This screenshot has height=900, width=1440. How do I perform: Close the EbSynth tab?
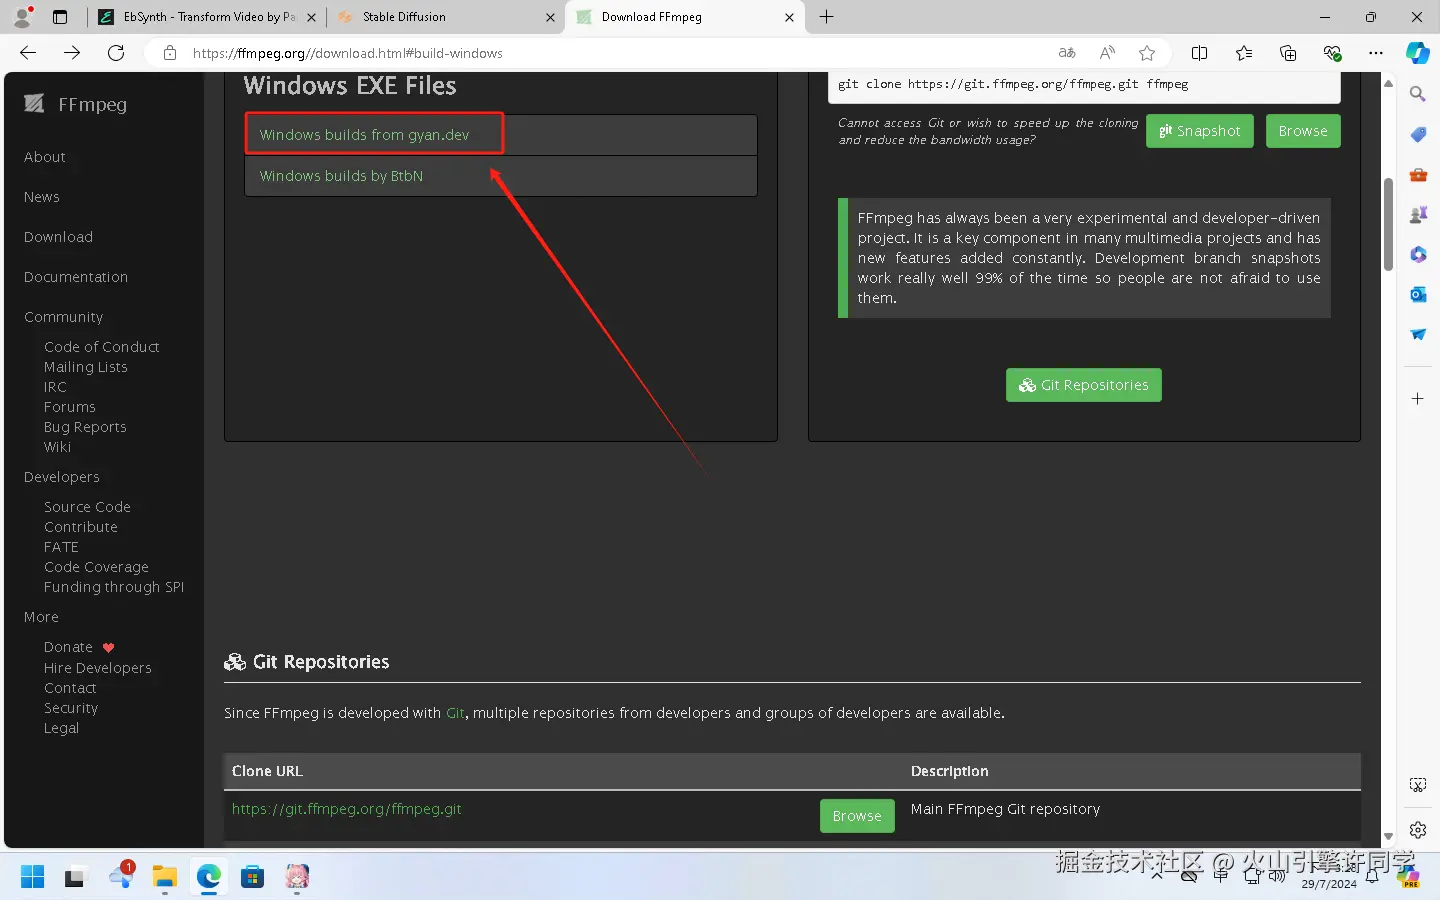coord(311,17)
